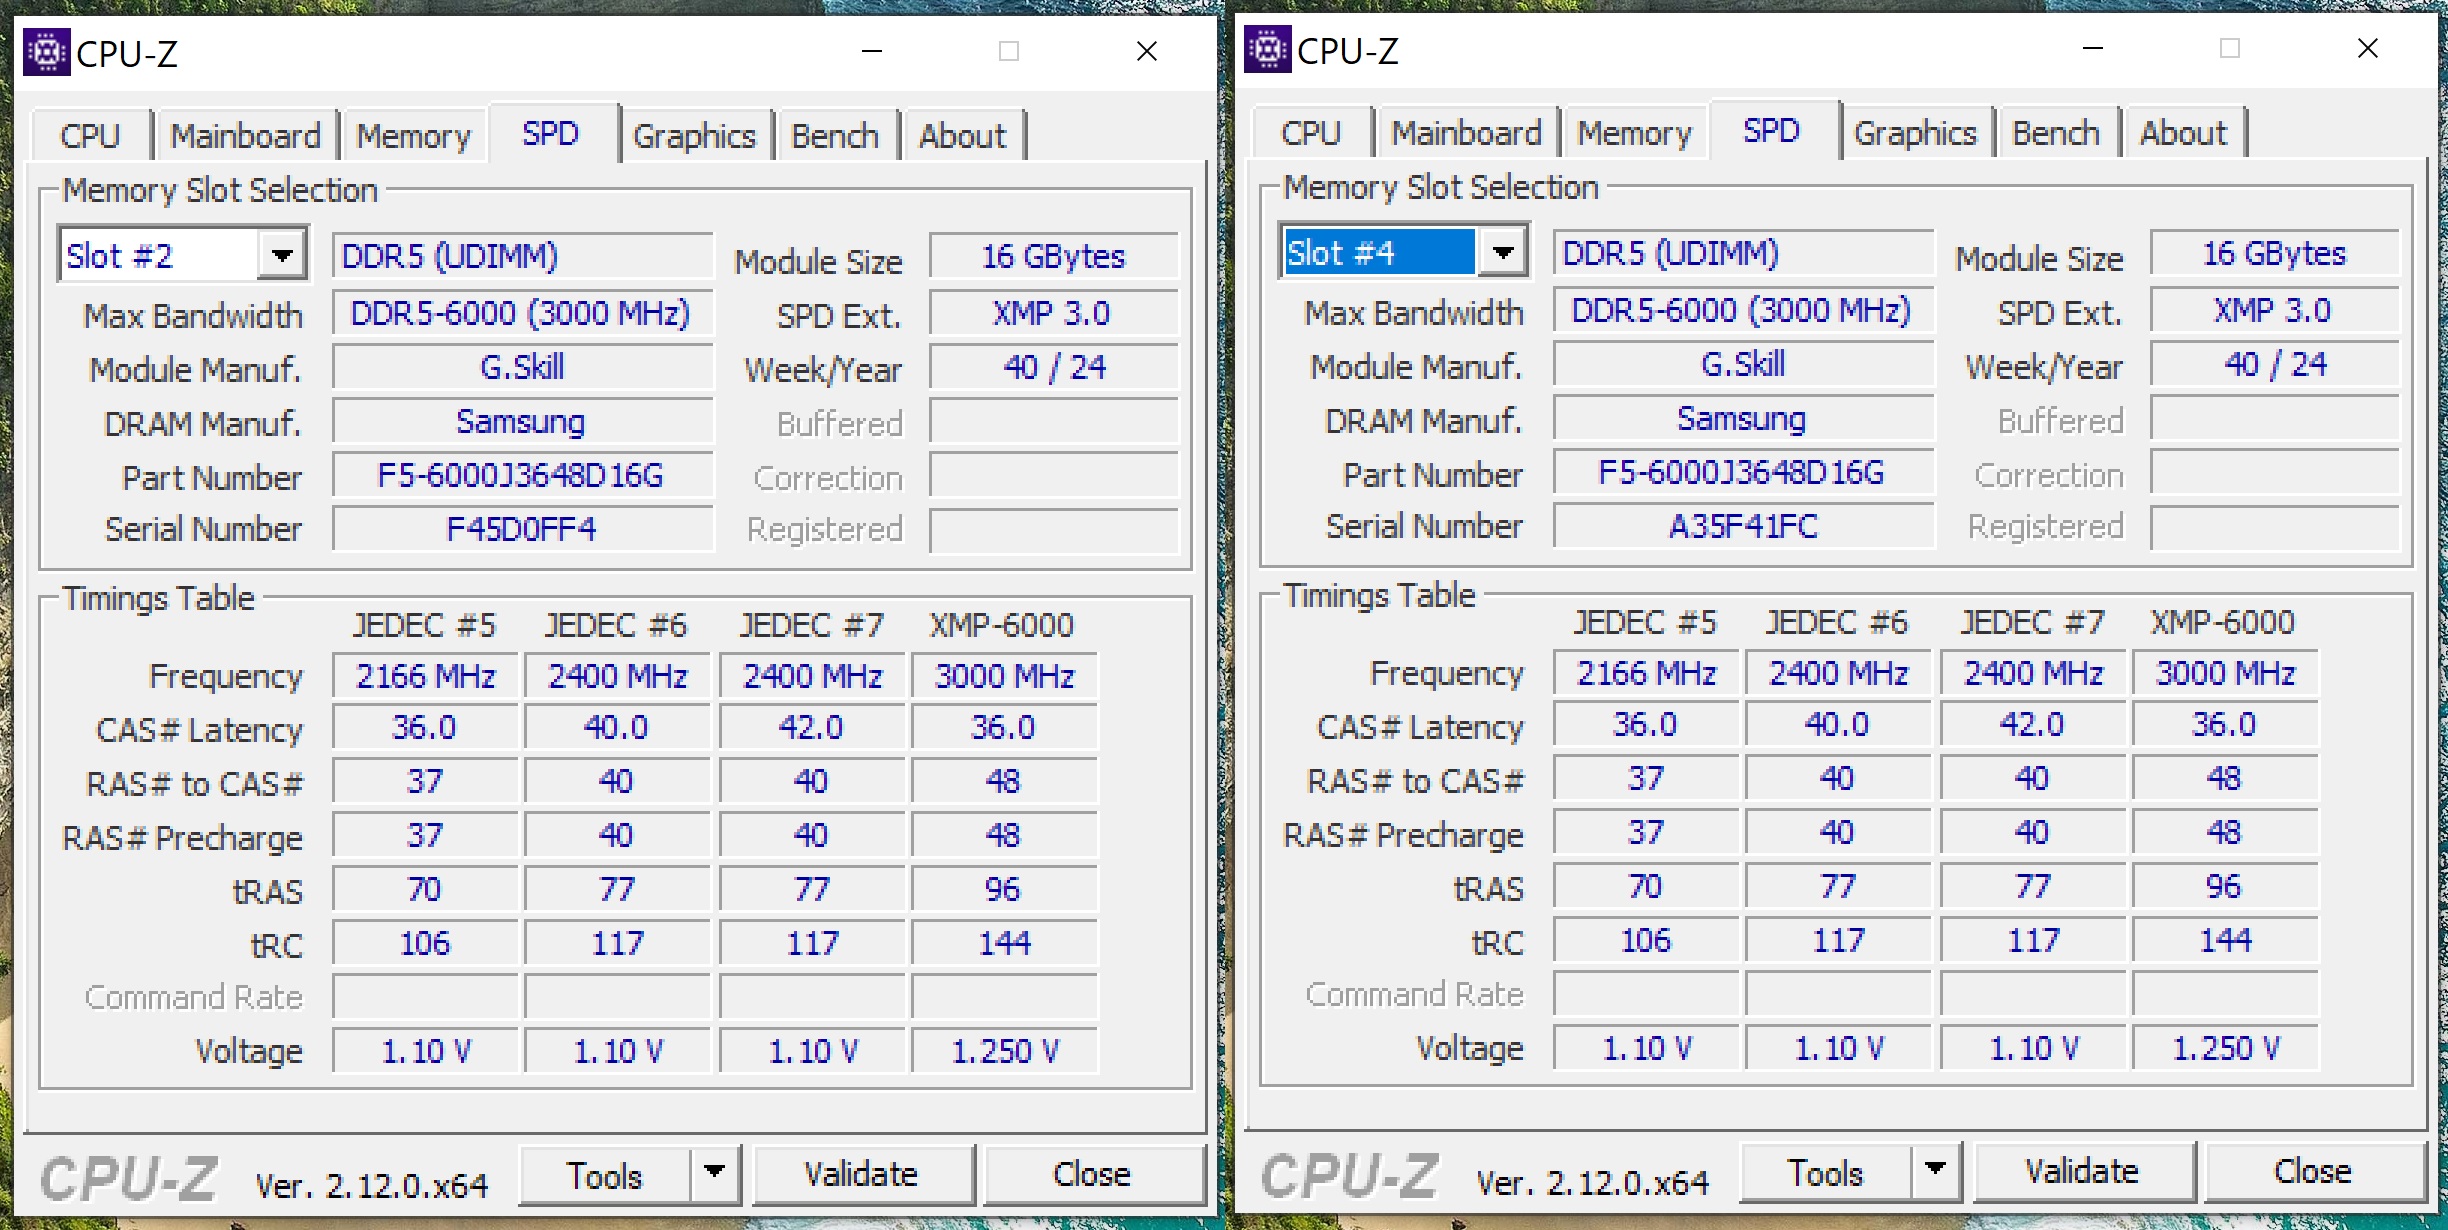Screen dimensions: 2448x1230
Task: Minimize the left CPU-Z window
Action: [872, 51]
